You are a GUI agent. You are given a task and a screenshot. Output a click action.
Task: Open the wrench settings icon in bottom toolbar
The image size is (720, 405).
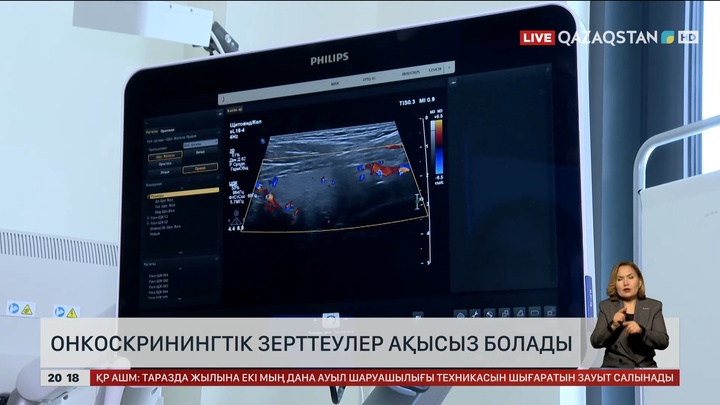click(475, 313)
